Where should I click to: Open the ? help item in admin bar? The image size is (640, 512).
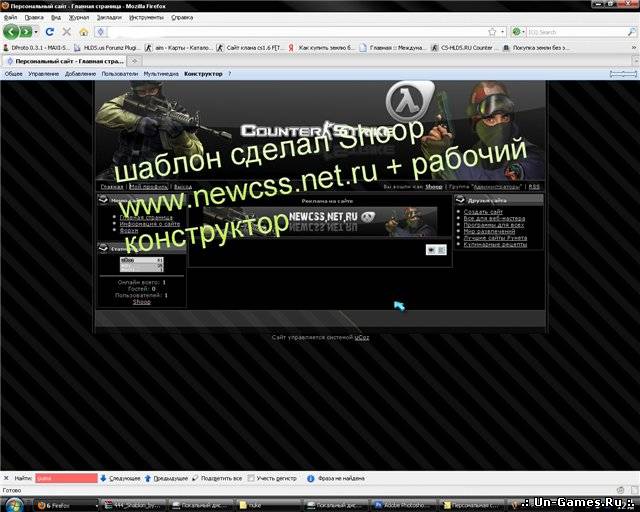pyautogui.click(x=229, y=74)
